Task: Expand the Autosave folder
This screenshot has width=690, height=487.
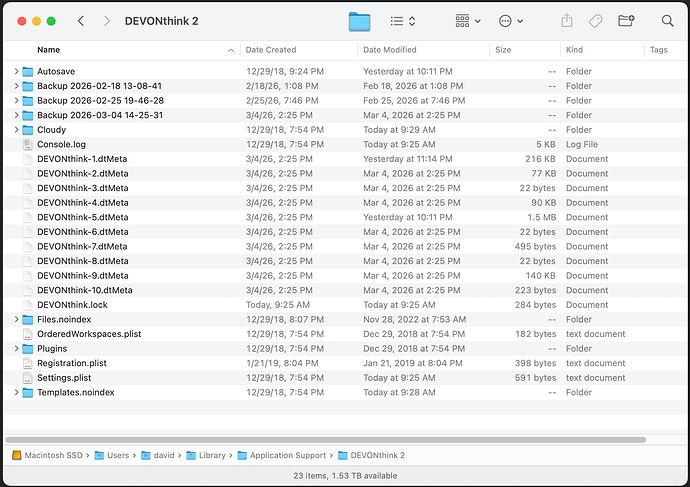Action: [16, 71]
